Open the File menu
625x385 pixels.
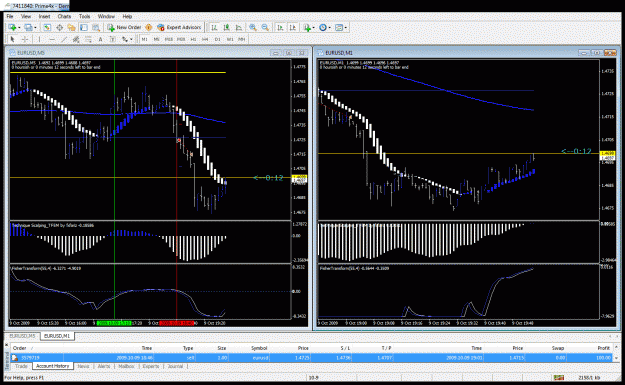[10, 16]
